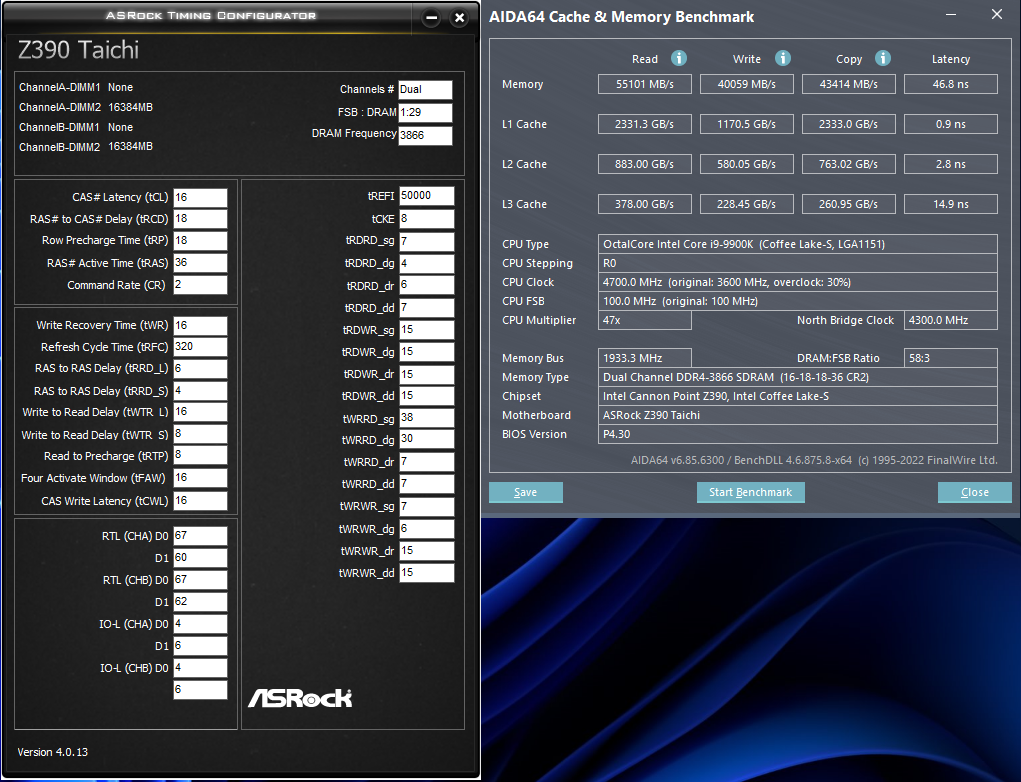This screenshot has width=1021, height=782.
Task: Click Start Benchmark button
Action: (x=750, y=492)
